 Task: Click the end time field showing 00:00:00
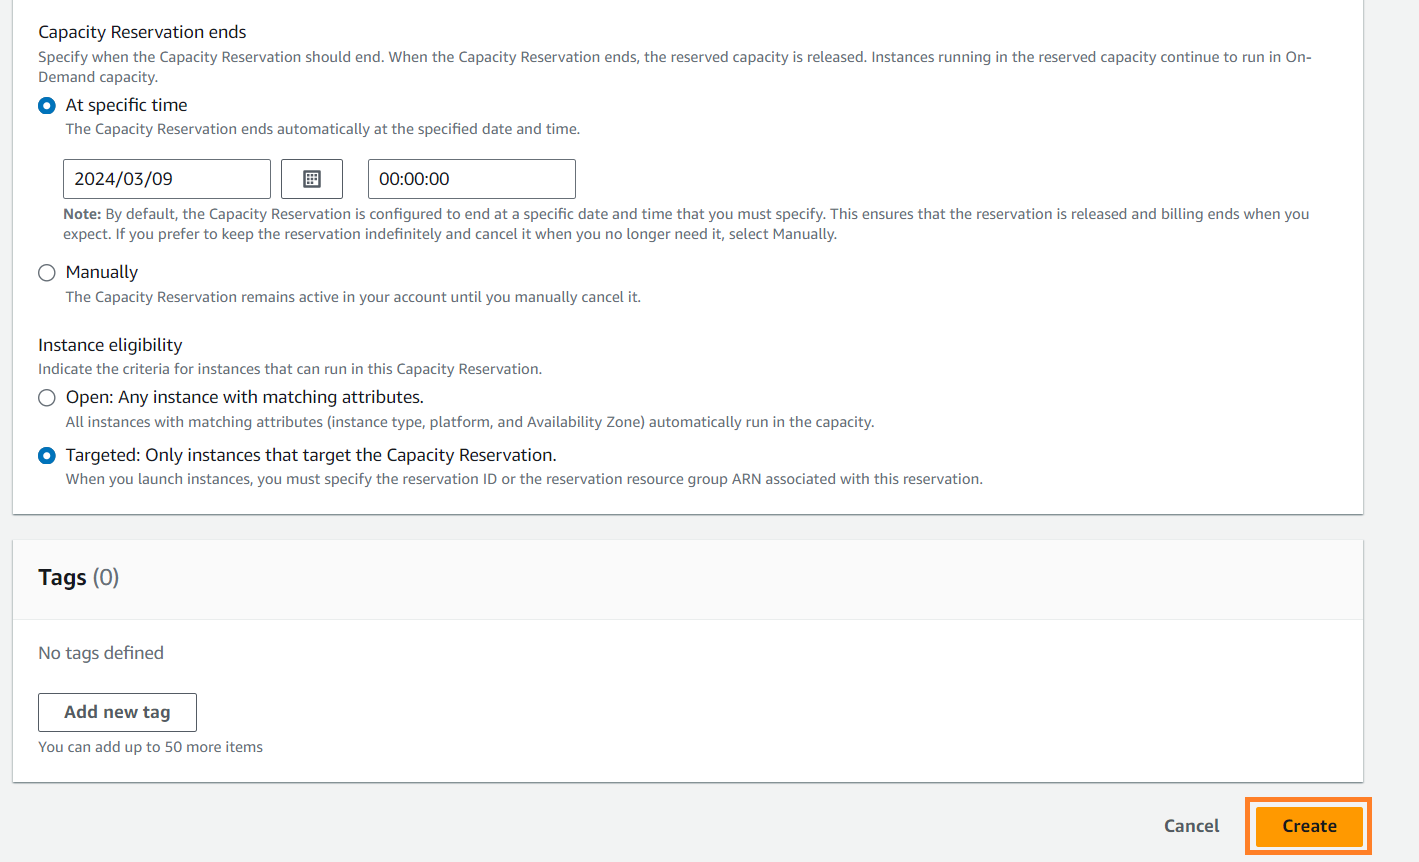pyautogui.click(x=471, y=179)
